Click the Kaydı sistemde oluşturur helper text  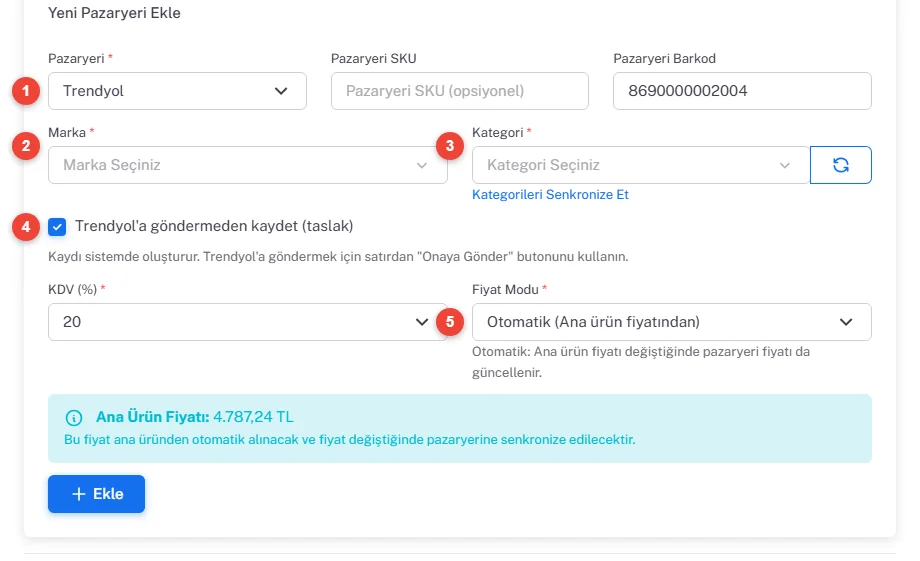[338, 257]
